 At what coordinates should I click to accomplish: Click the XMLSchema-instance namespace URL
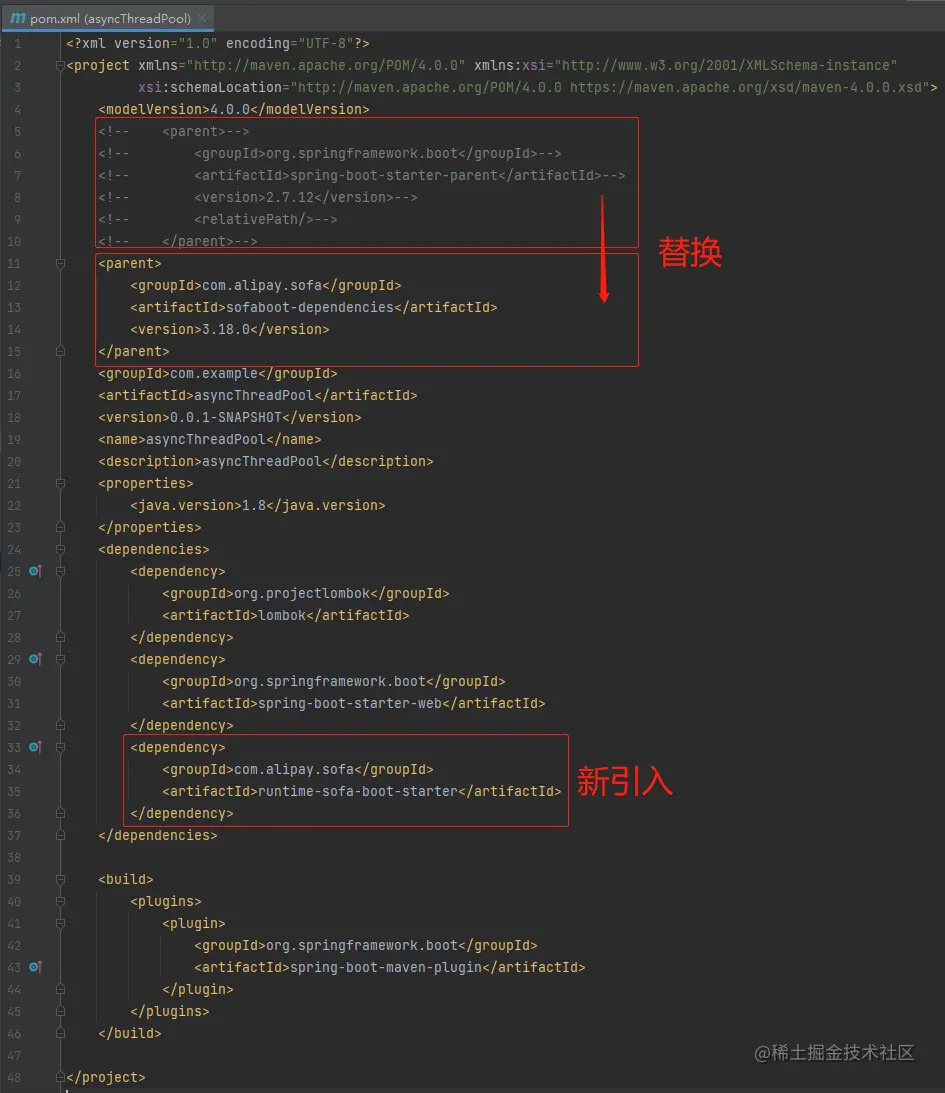725,66
